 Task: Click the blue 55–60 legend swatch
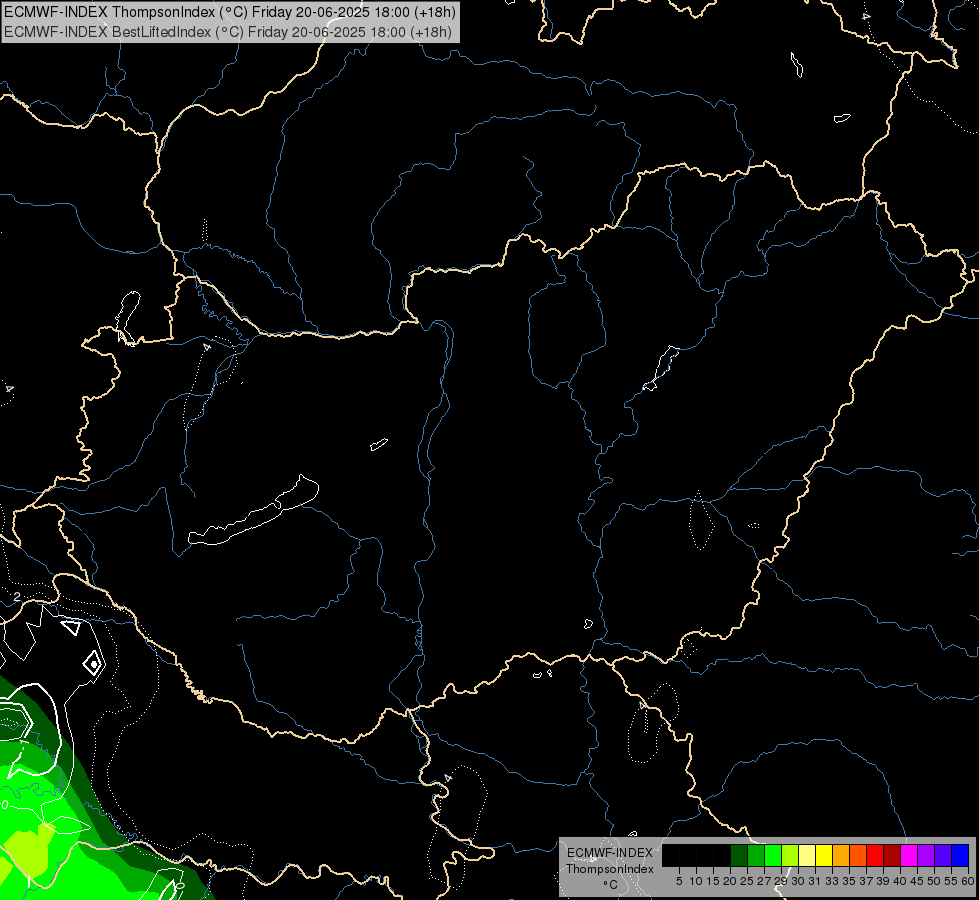[960, 855]
